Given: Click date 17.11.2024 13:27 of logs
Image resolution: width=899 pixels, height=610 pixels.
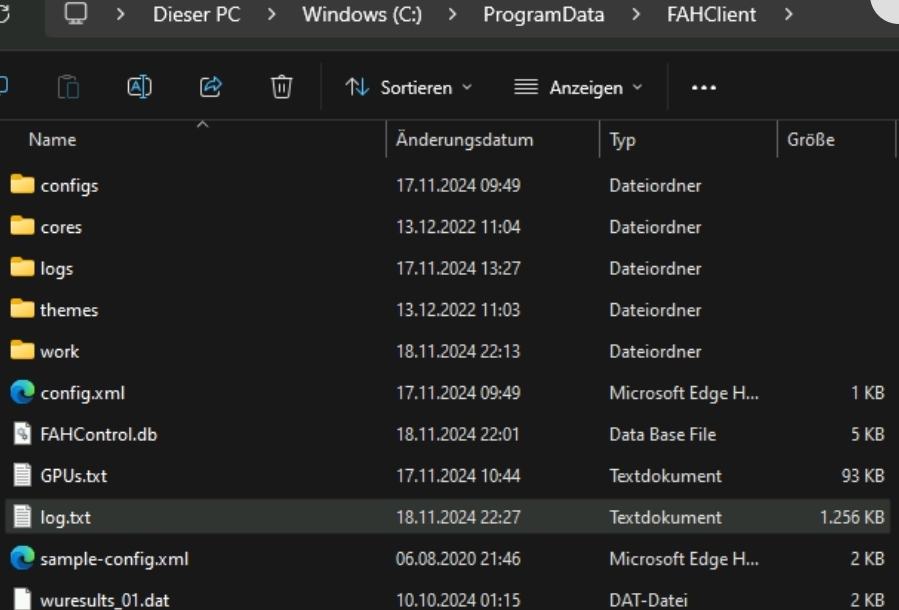Looking at the screenshot, I should (x=458, y=268).
